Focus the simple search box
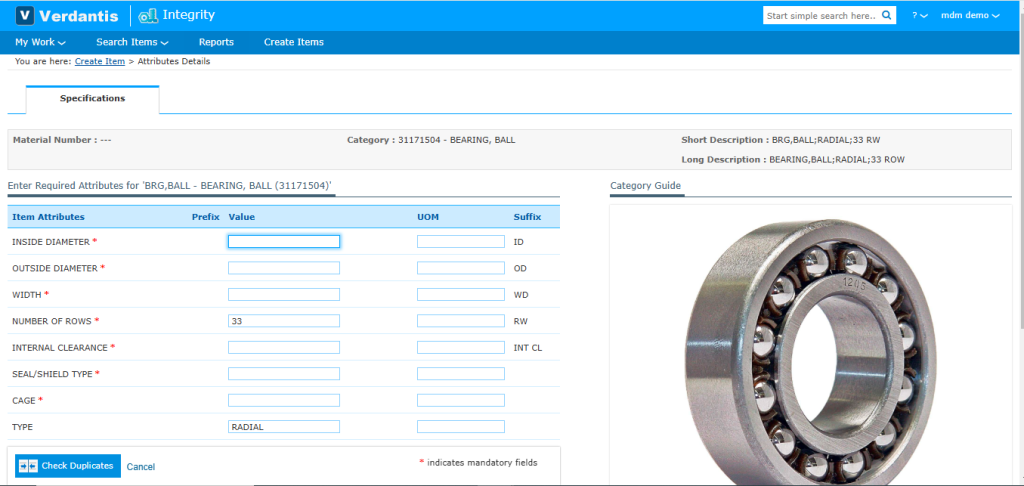This screenshot has height=486, width=1024. click(820, 16)
